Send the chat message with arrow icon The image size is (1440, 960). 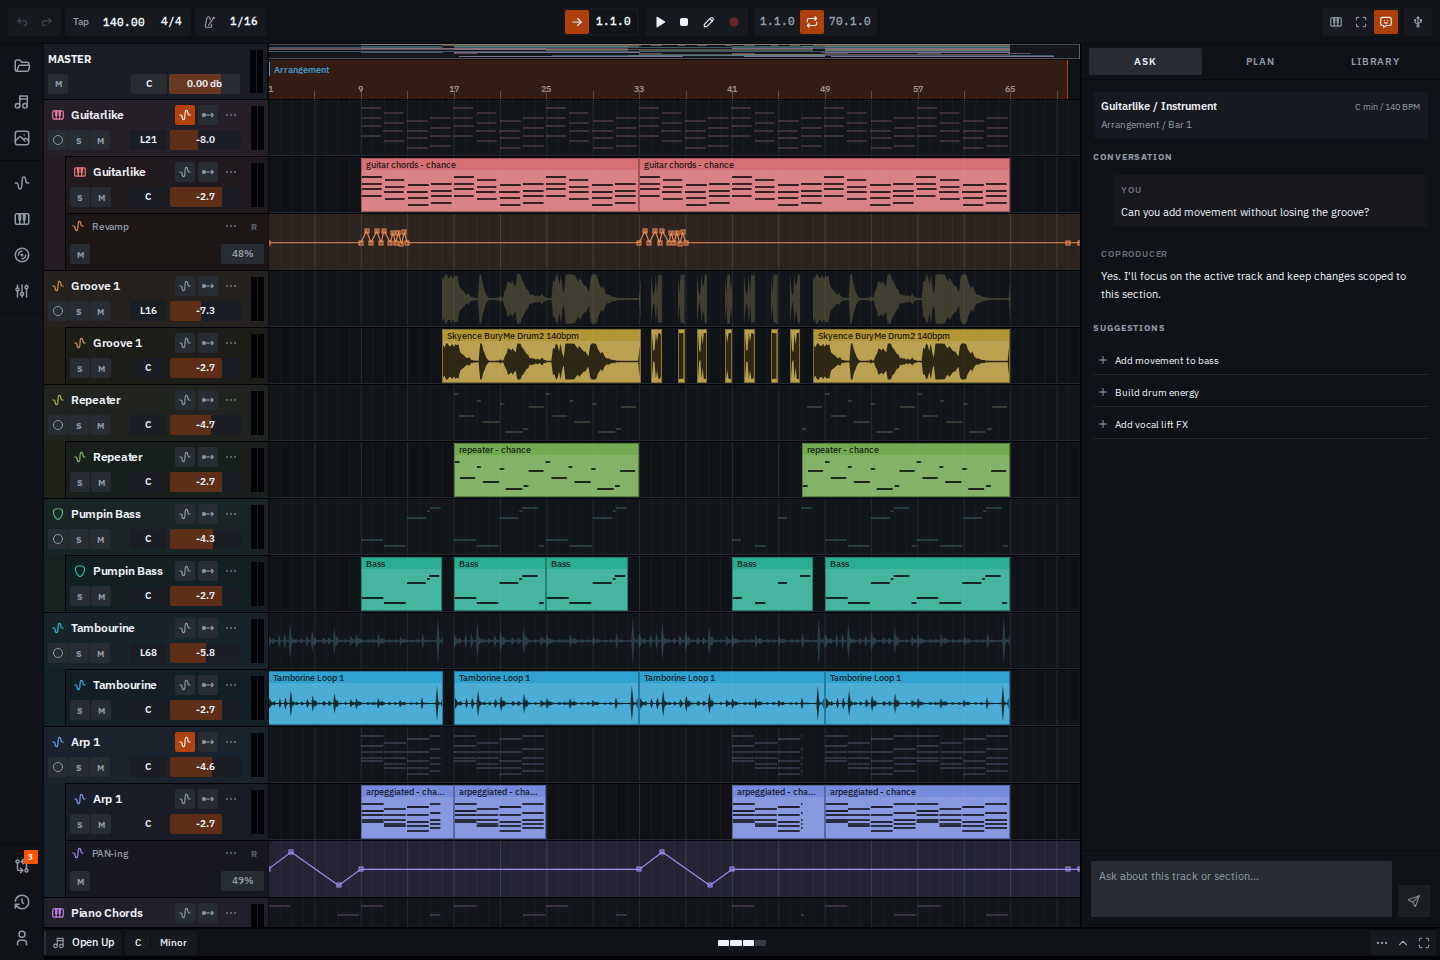pyautogui.click(x=1414, y=901)
